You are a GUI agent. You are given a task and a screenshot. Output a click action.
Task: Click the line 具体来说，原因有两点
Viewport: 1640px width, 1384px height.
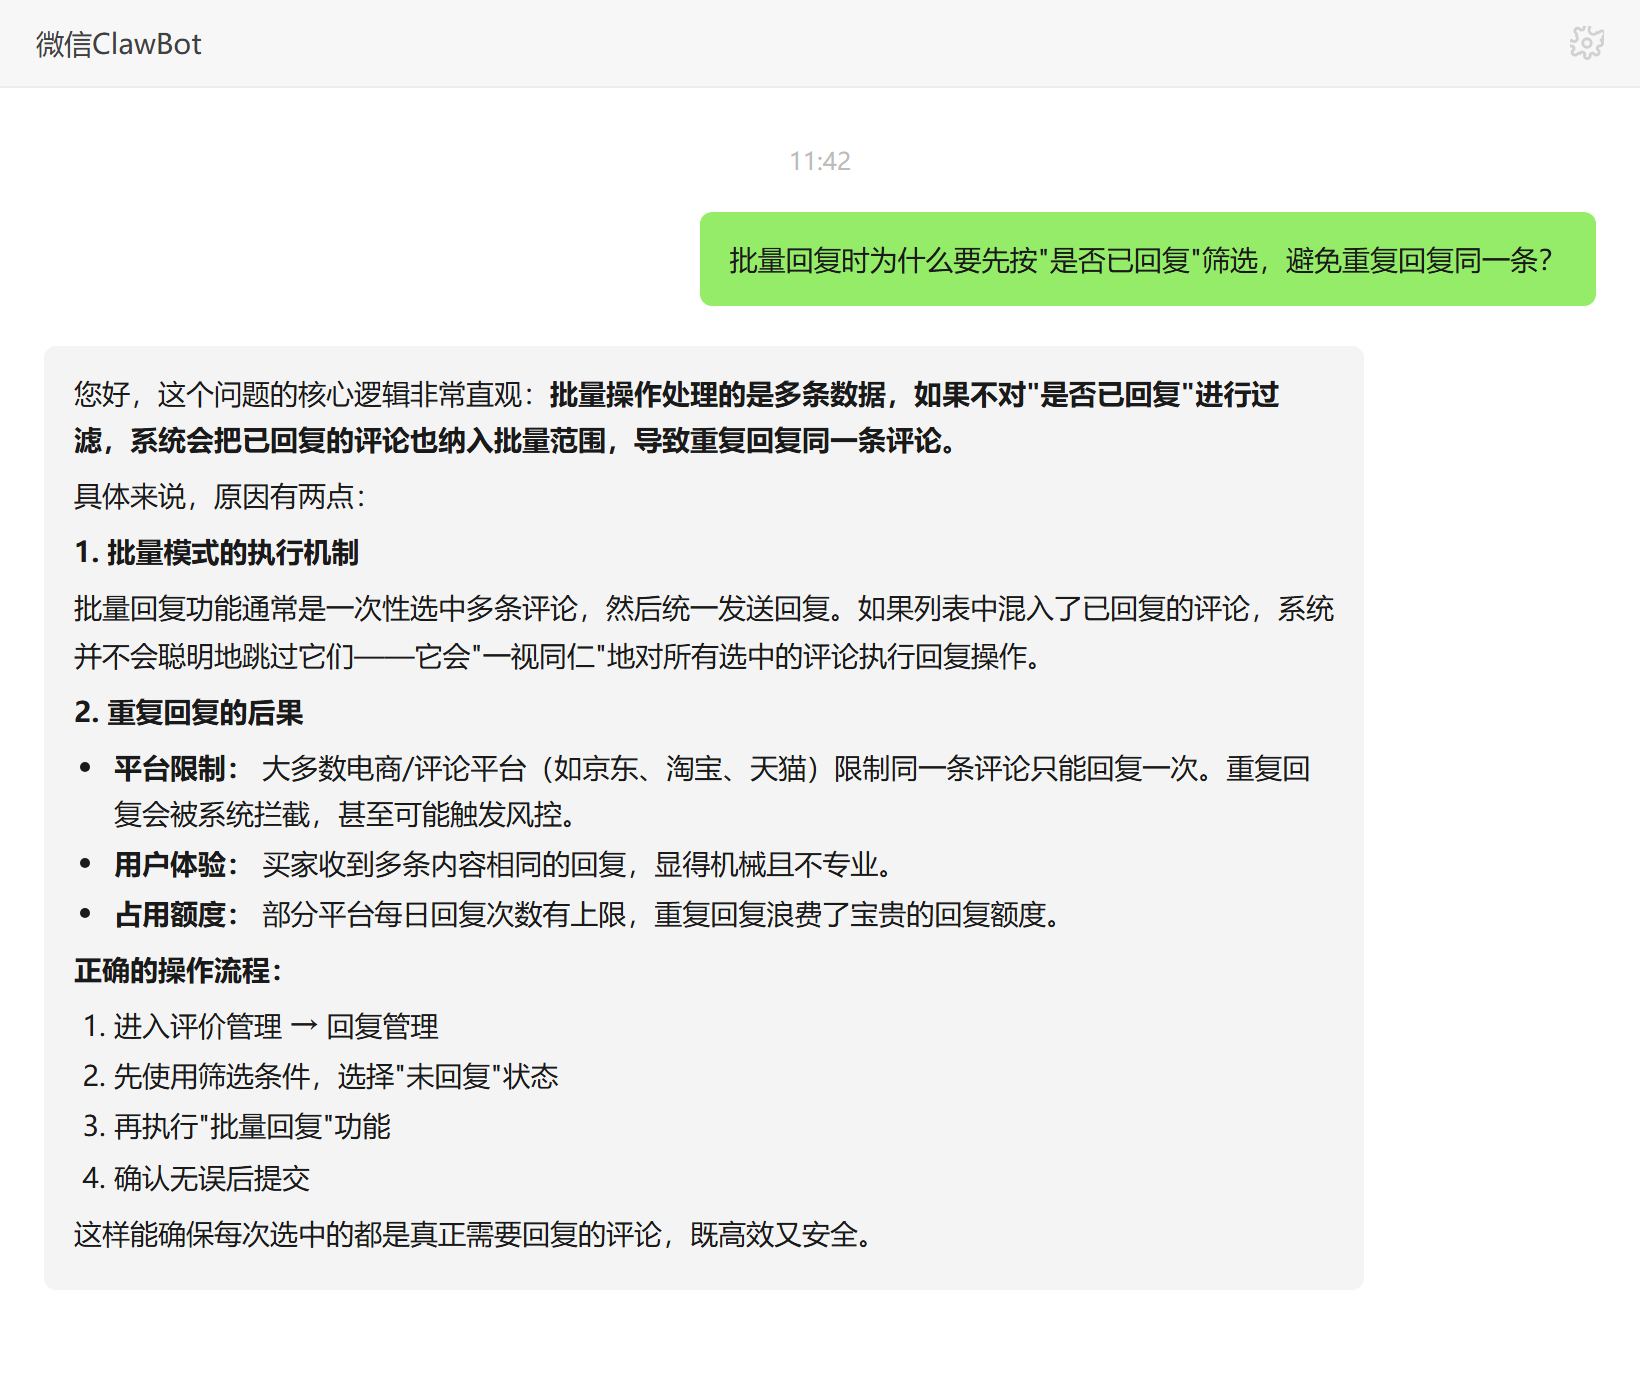click(220, 496)
